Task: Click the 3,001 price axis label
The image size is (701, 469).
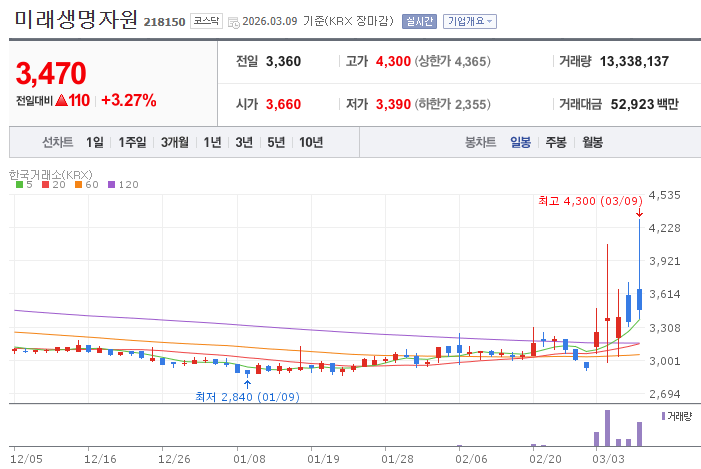Action: pyautogui.click(x=664, y=361)
